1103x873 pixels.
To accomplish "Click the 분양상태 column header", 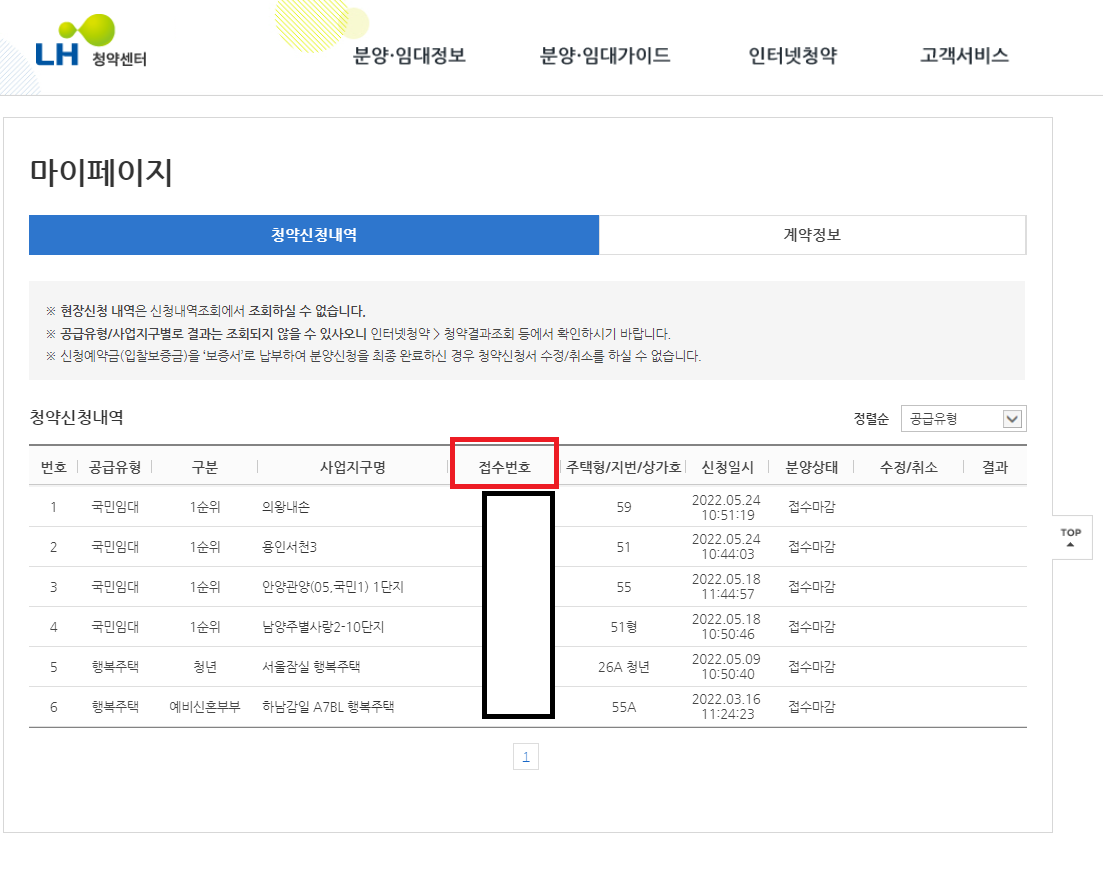I will [x=811, y=467].
